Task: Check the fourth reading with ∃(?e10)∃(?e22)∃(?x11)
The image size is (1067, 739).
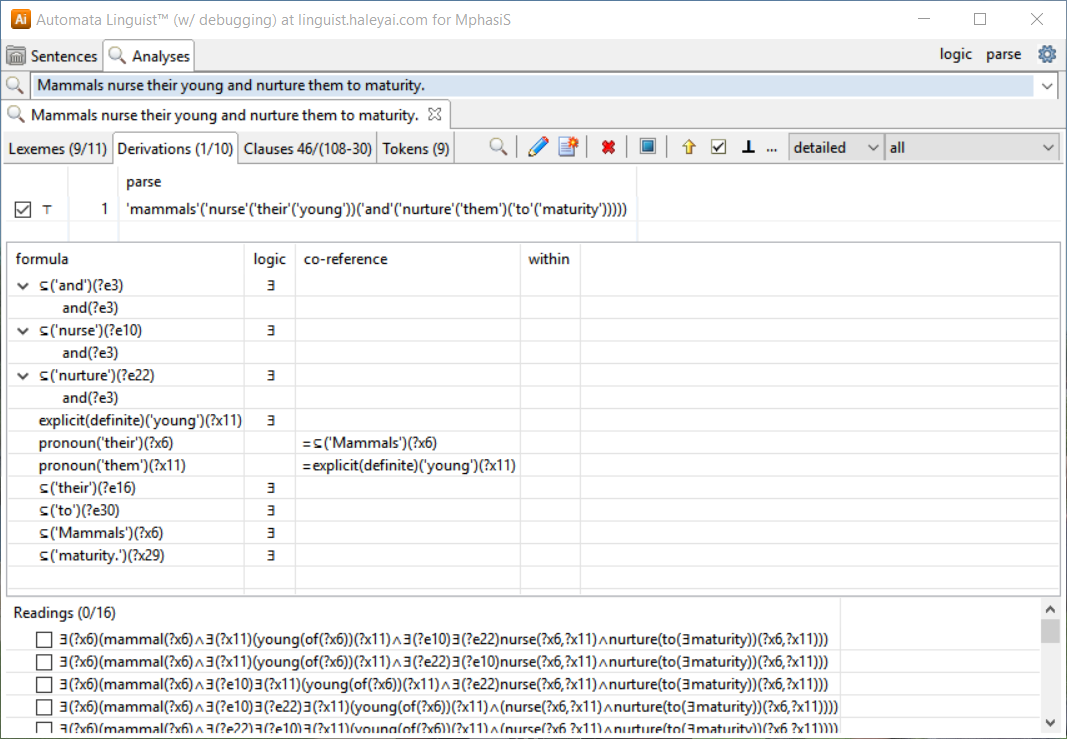Action: [44, 707]
